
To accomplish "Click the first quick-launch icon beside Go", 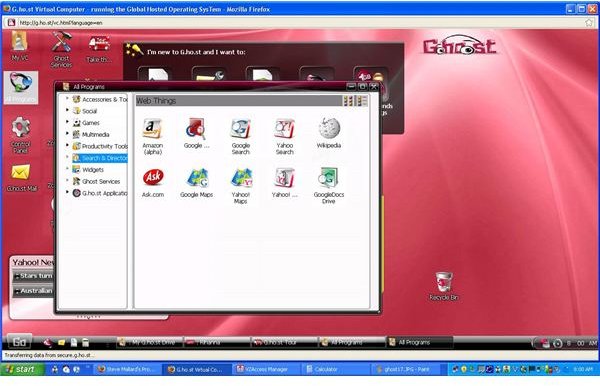I will click(48, 342).
